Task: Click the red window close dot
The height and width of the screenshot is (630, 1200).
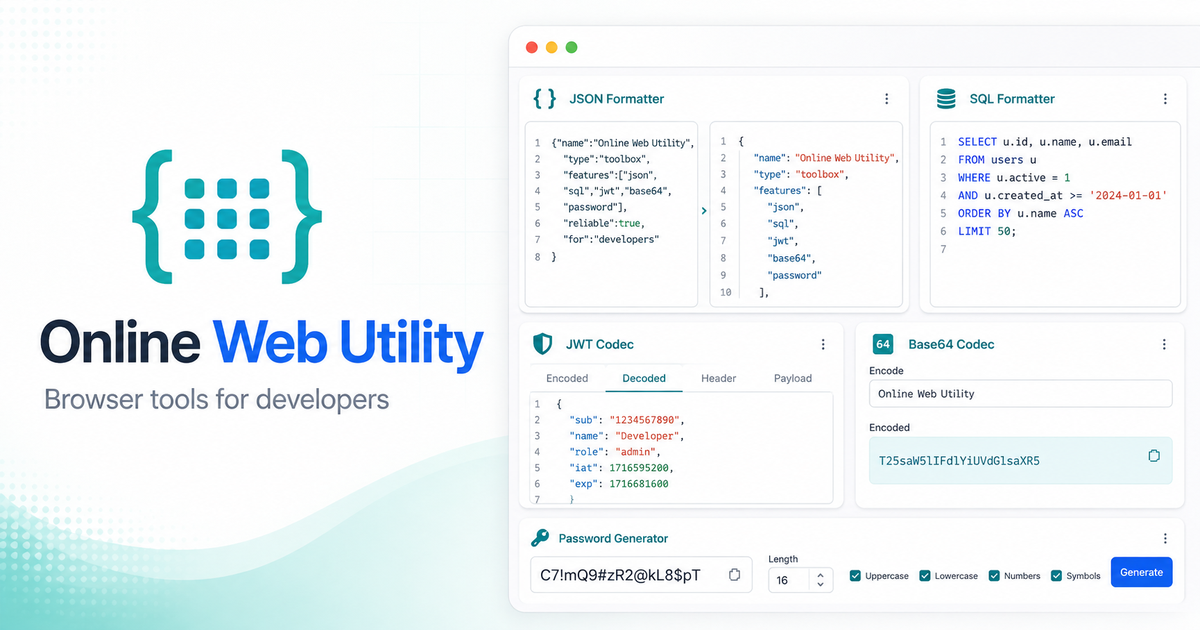Action: 531,47
